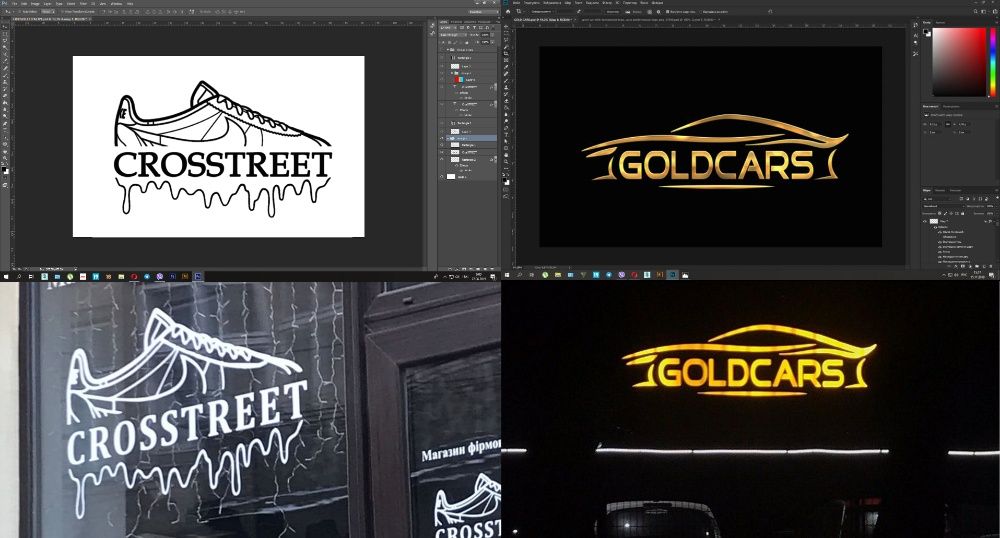This screenshot has height=538, width=1000.
Task: Click the Straighten icon in right Photoshop options bar
Action: [628, 11]
